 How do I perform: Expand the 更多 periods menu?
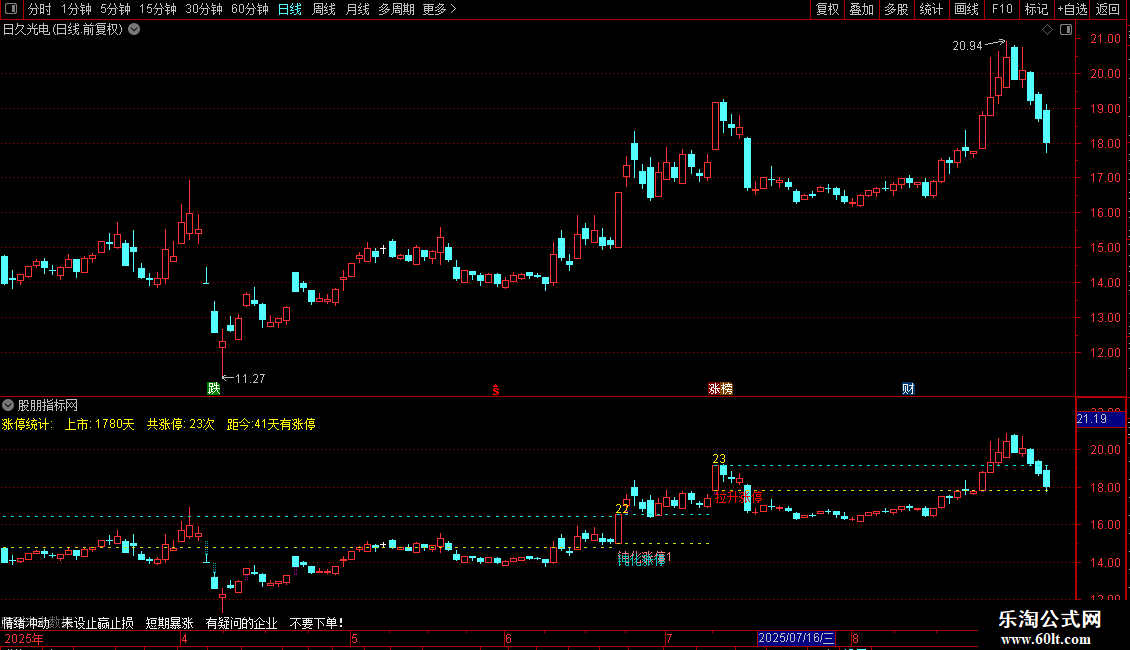pyautogui.click(x=439, y=9)
